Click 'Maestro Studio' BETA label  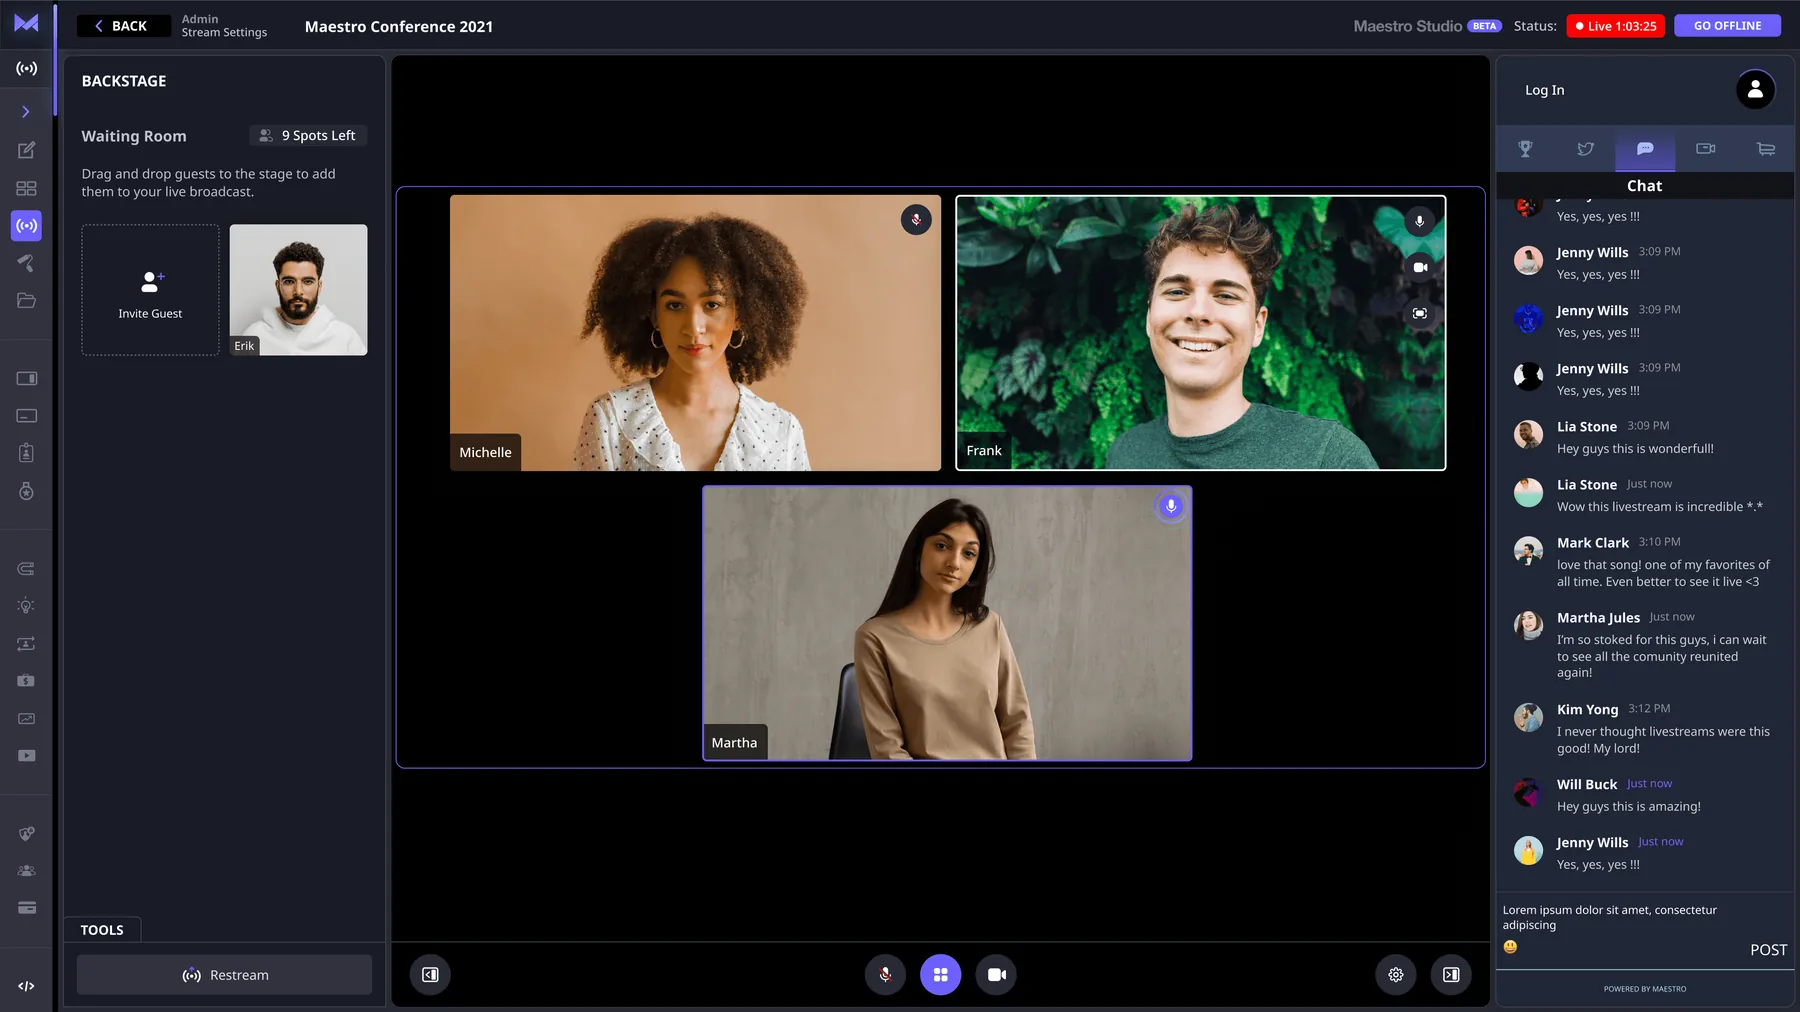(1427, 26)
